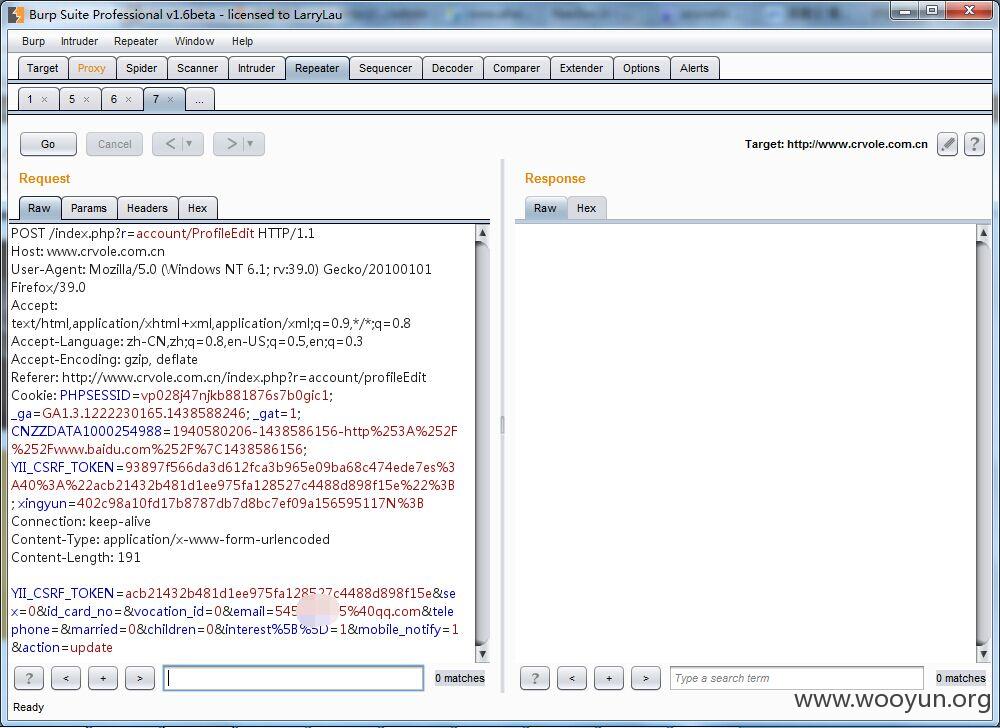Click the plus options button in request search
The image size is (1000, 728).
point(103,678)
